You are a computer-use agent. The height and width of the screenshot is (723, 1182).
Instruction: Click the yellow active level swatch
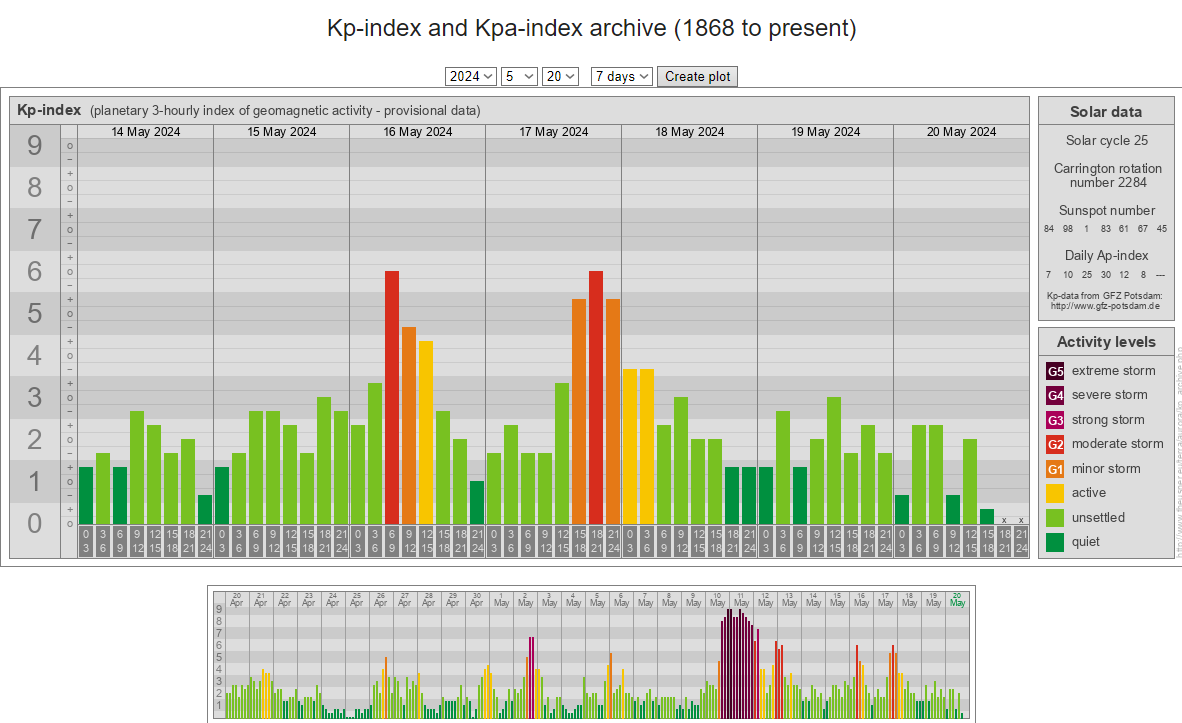coord(1055,493)
